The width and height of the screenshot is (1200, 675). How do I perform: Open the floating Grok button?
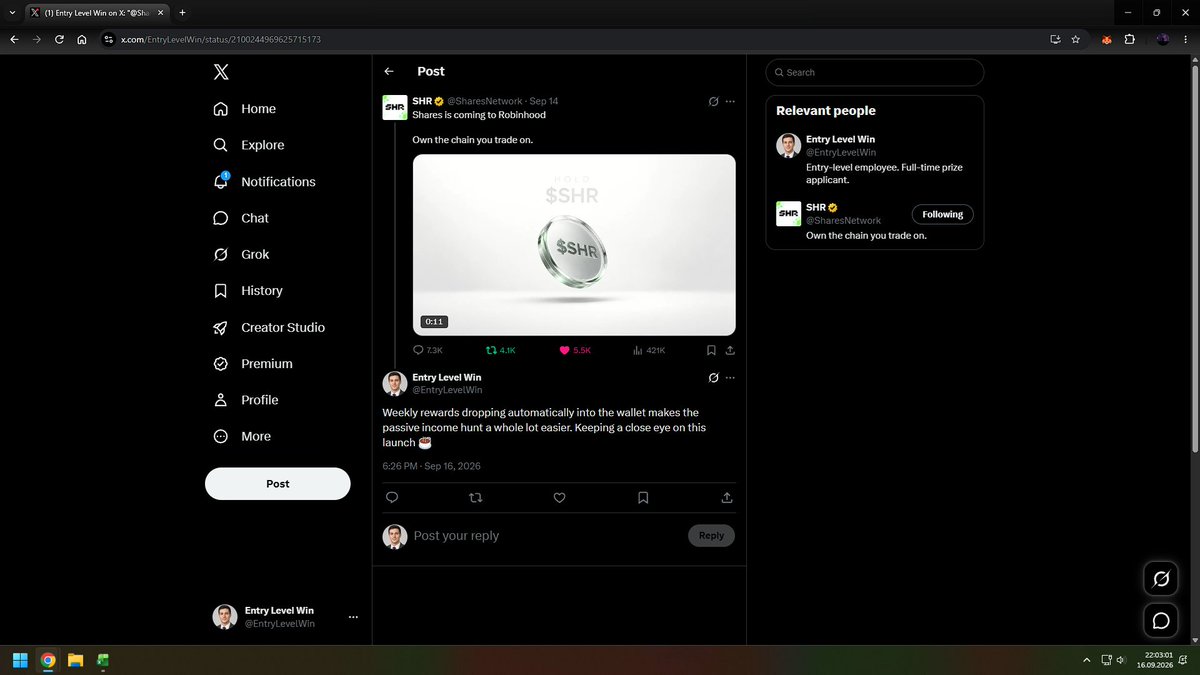tap(1161, 578)
